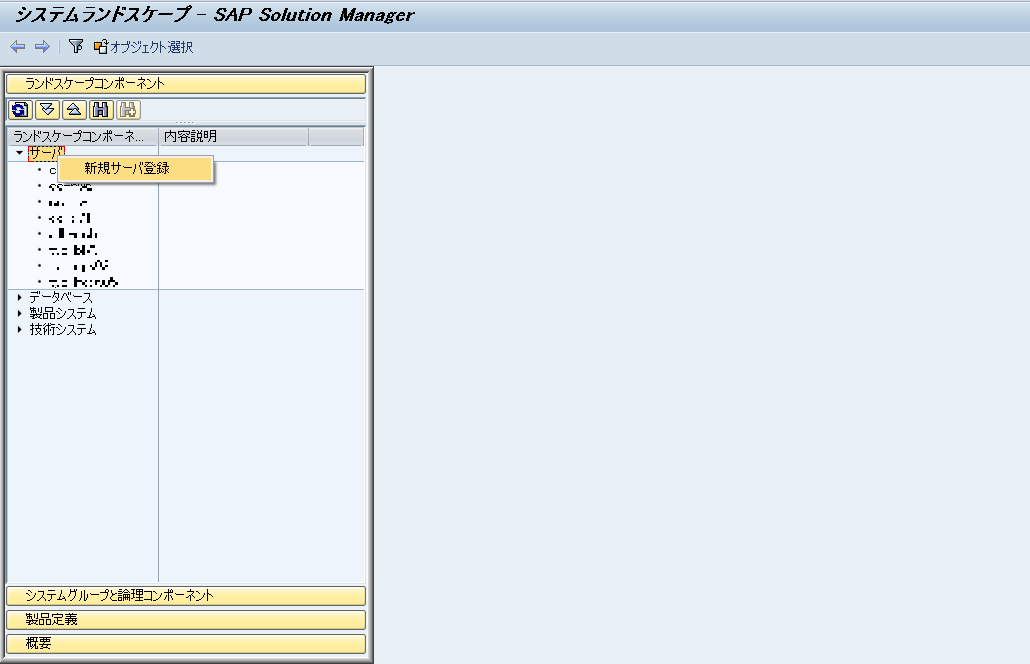Screen dimensions: 1030x664
Task: Open the ランドスケープコンポーネント panel header
Action: pyautogui.click(x=186, y=83)
